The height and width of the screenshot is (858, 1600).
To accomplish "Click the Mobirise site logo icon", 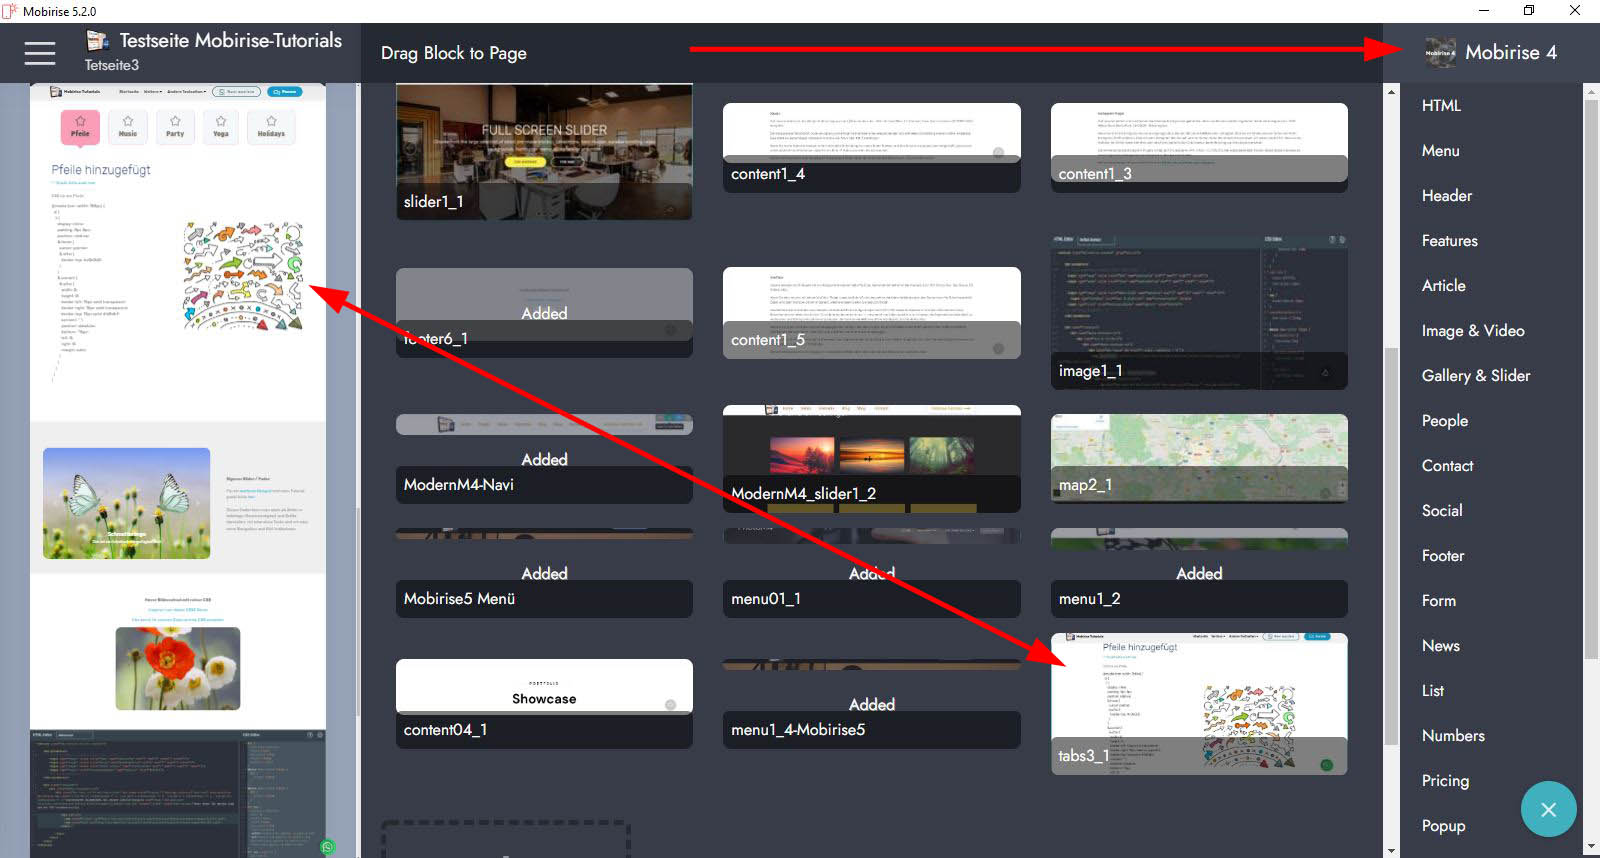I will 97,41.
